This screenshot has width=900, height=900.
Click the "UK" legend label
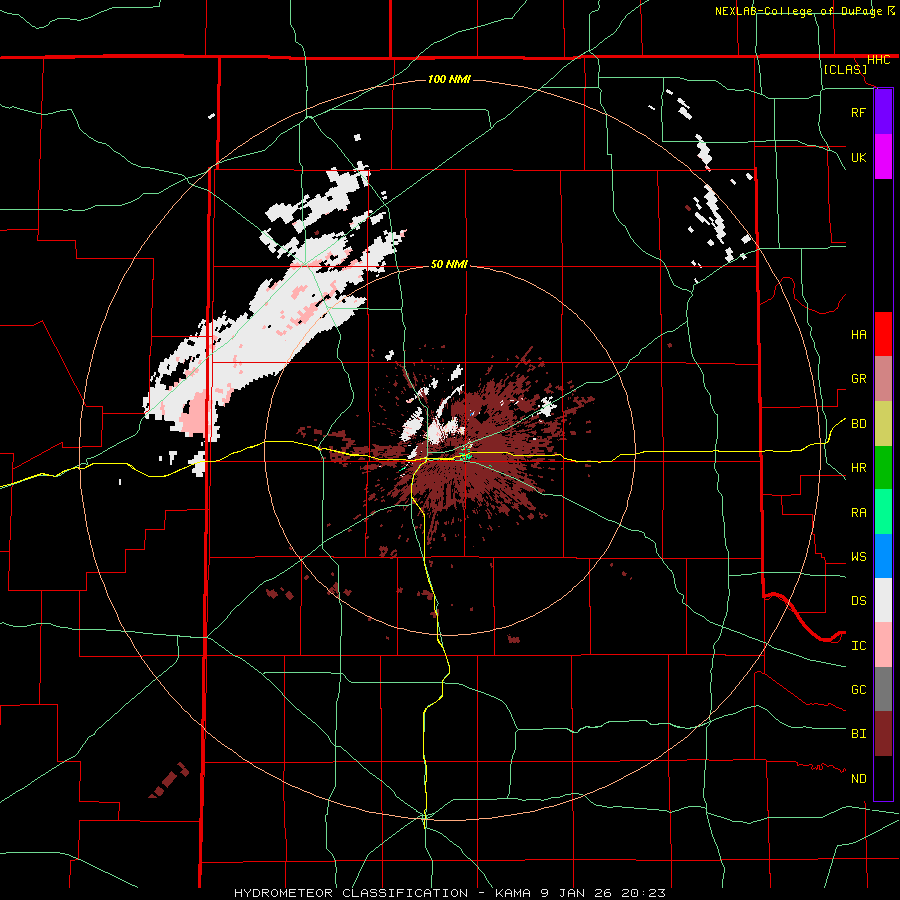click(858, 158)
